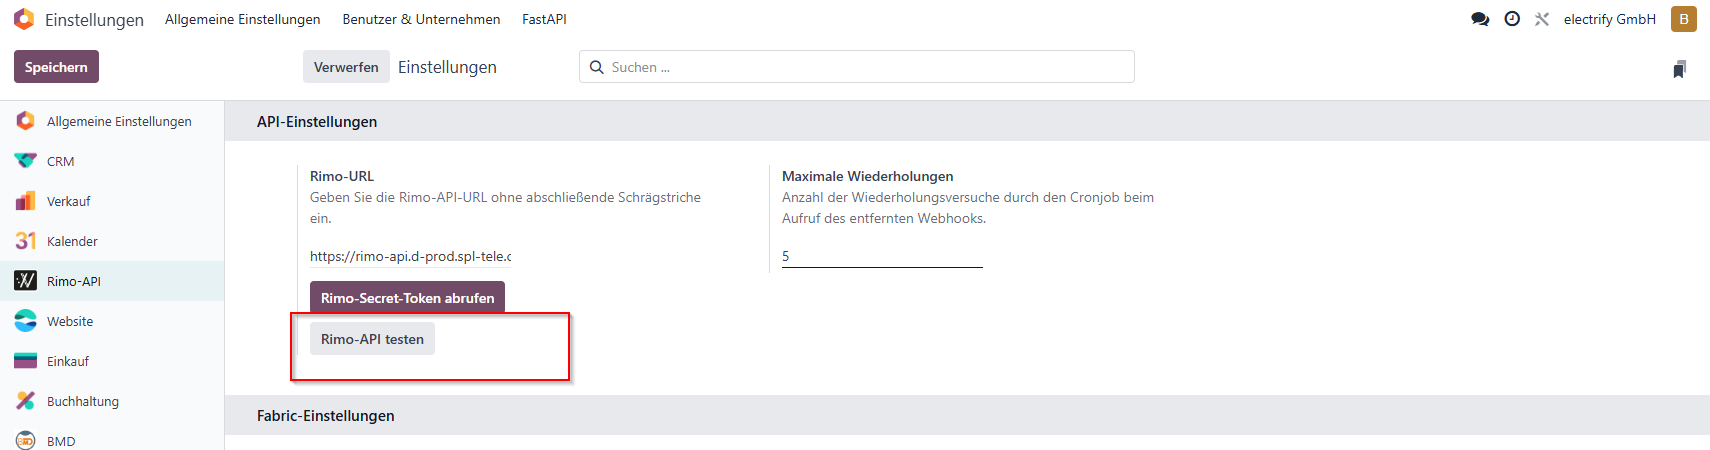
Task: Click the Einkauf sidebar icon
Action: tap(26, 361)
